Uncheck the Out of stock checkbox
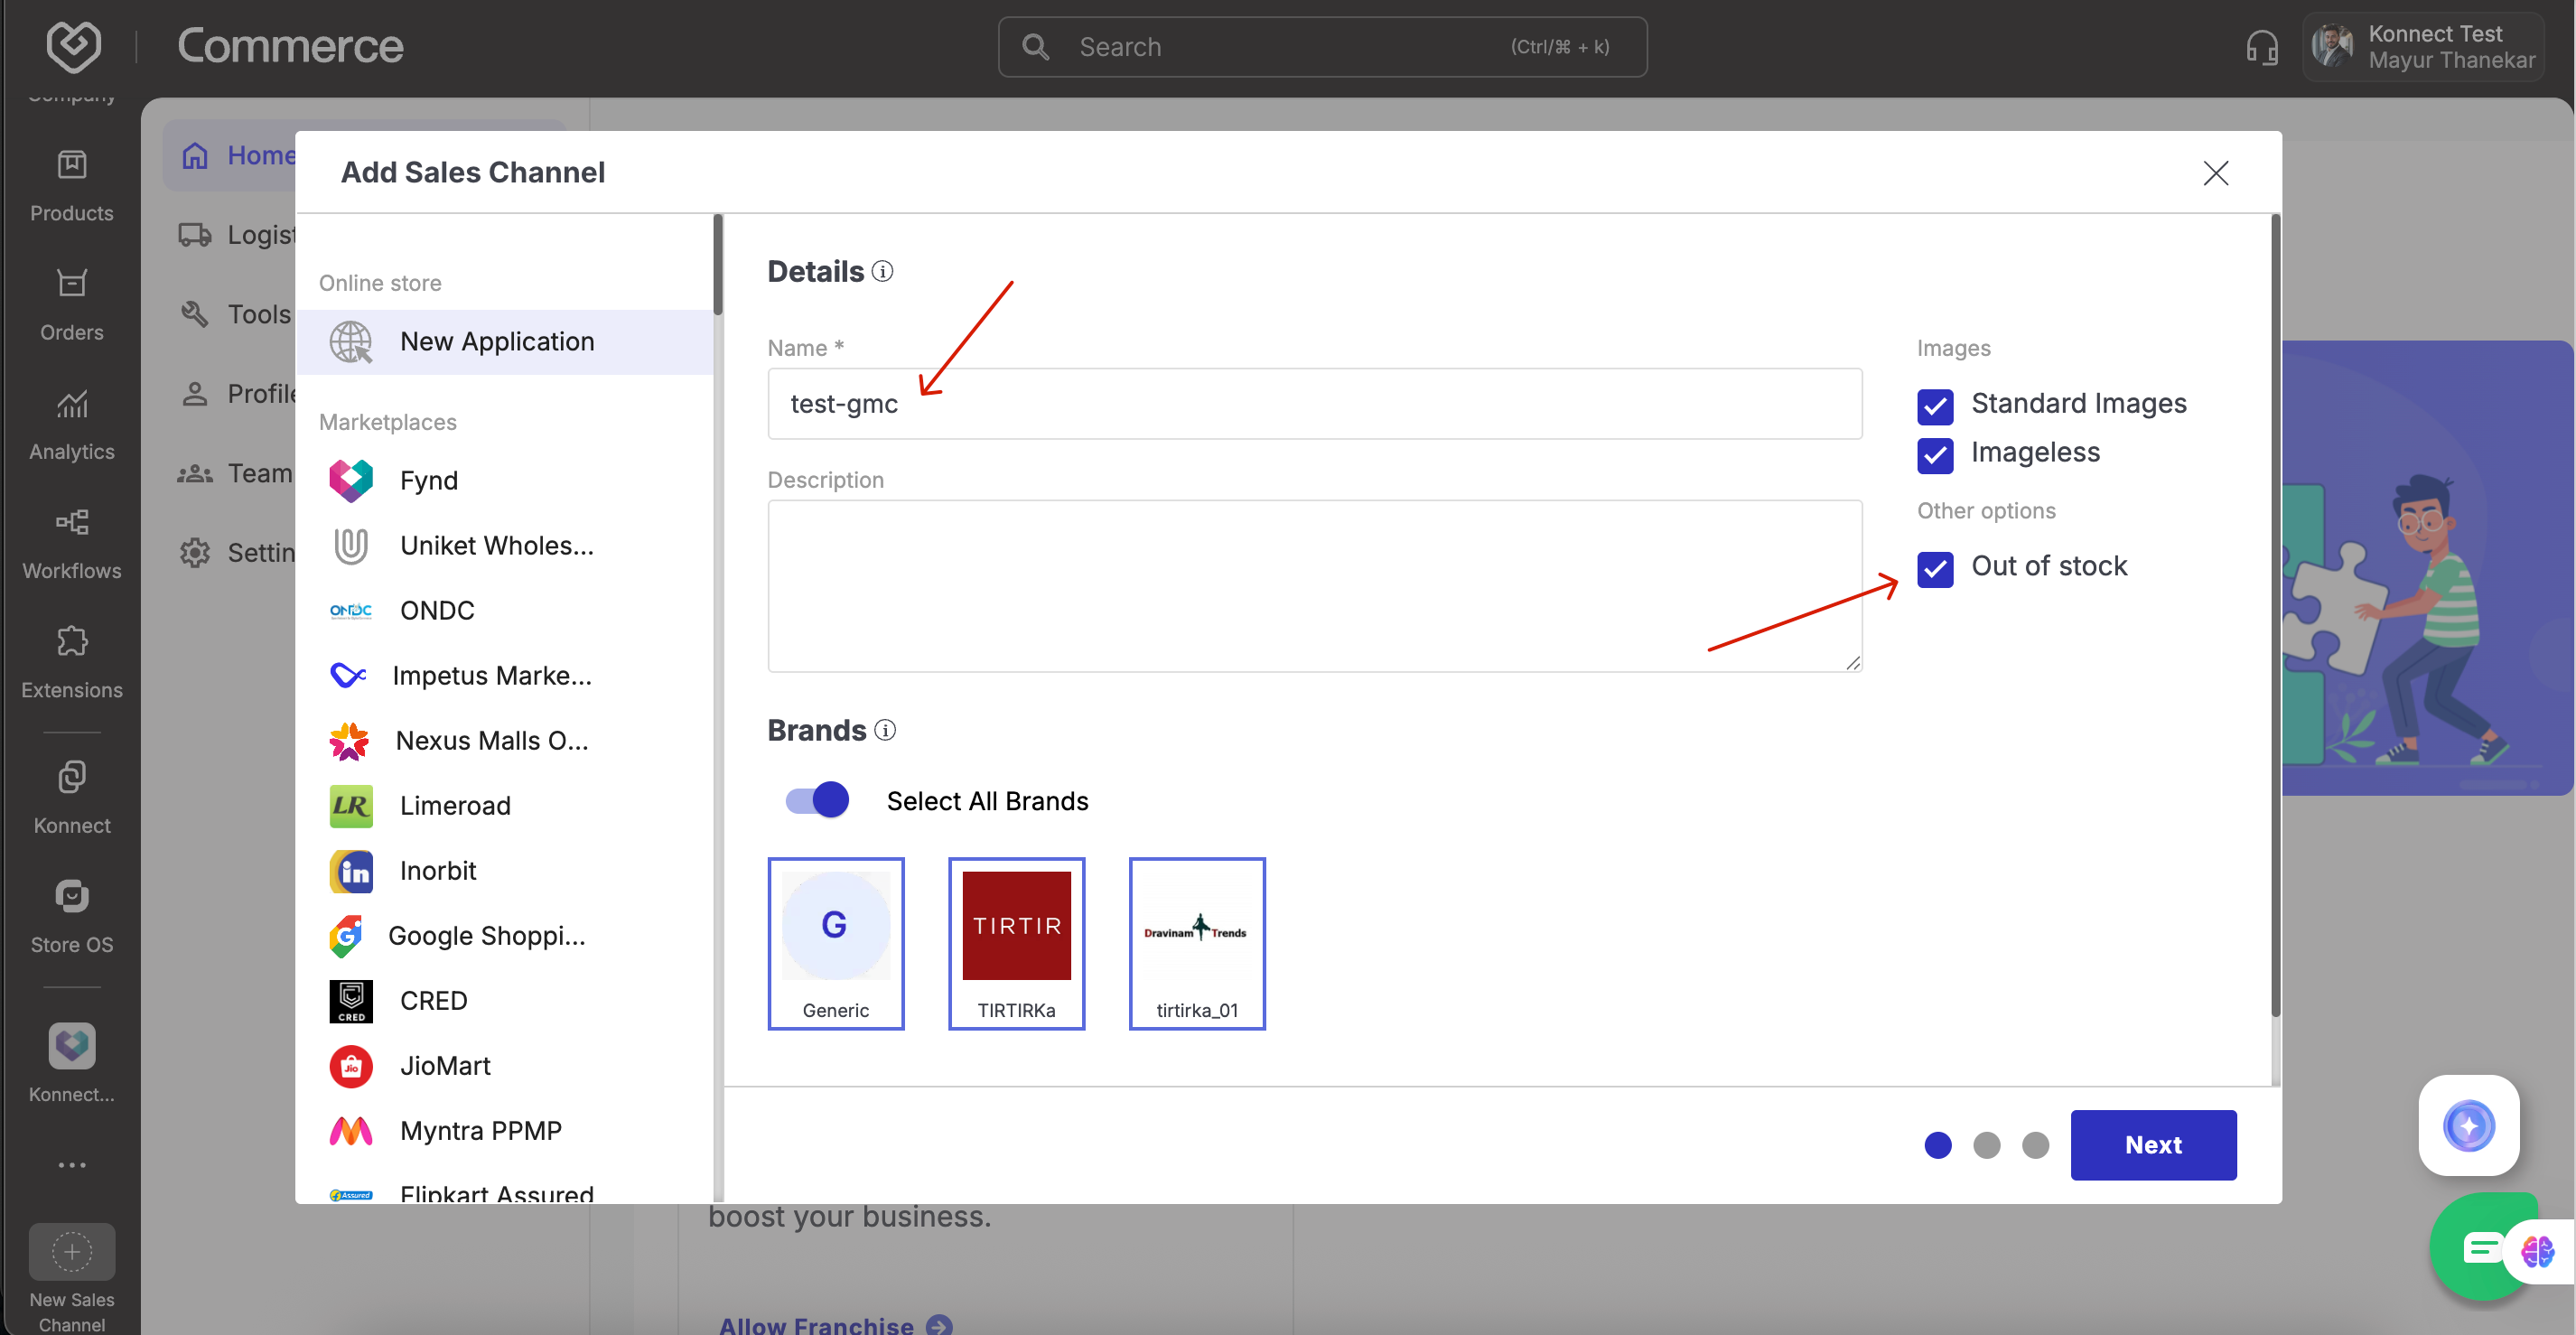The height and width of the screenshot is (1335, 2576). [x=1935, y=568]
